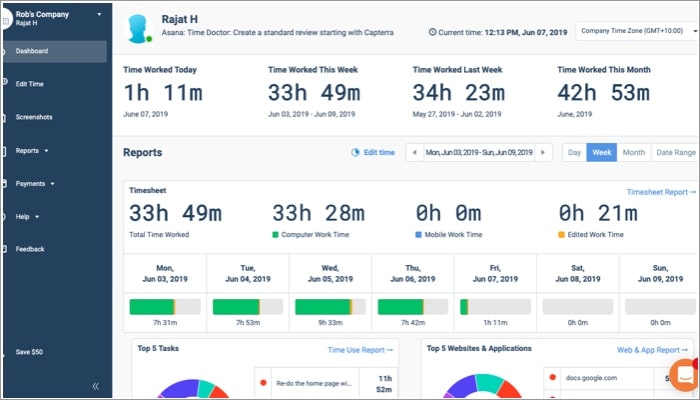Open the Timesheet Report link

[x=660, y=191]
